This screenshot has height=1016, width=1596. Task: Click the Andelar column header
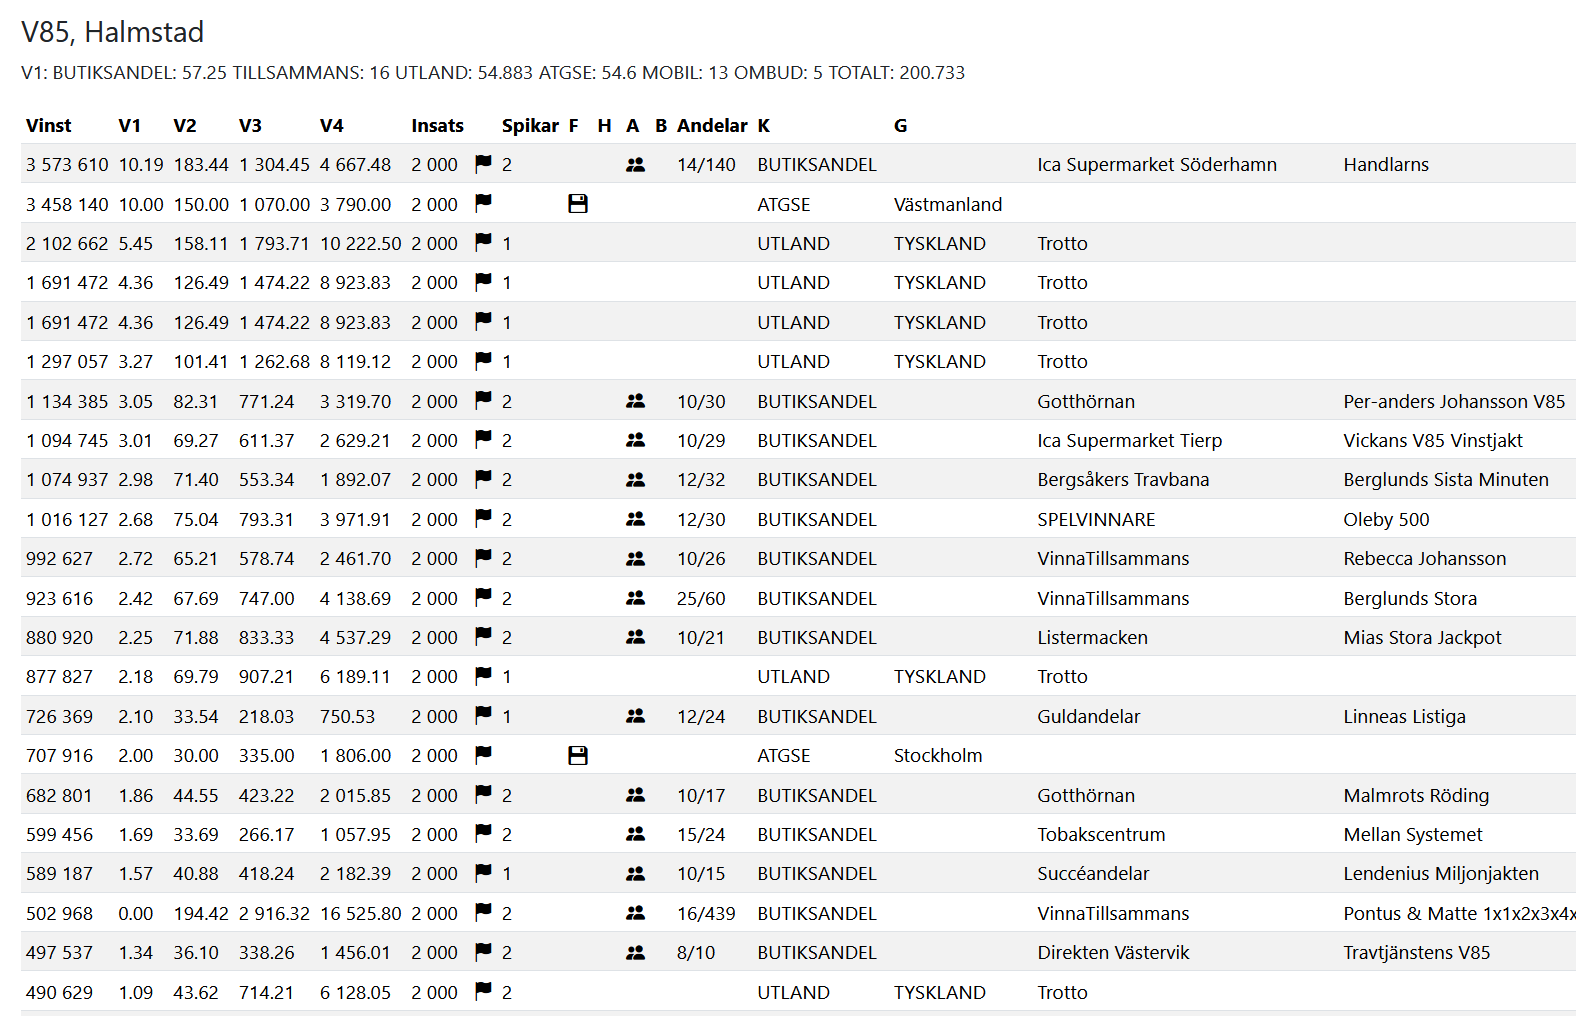coord(712,125)
